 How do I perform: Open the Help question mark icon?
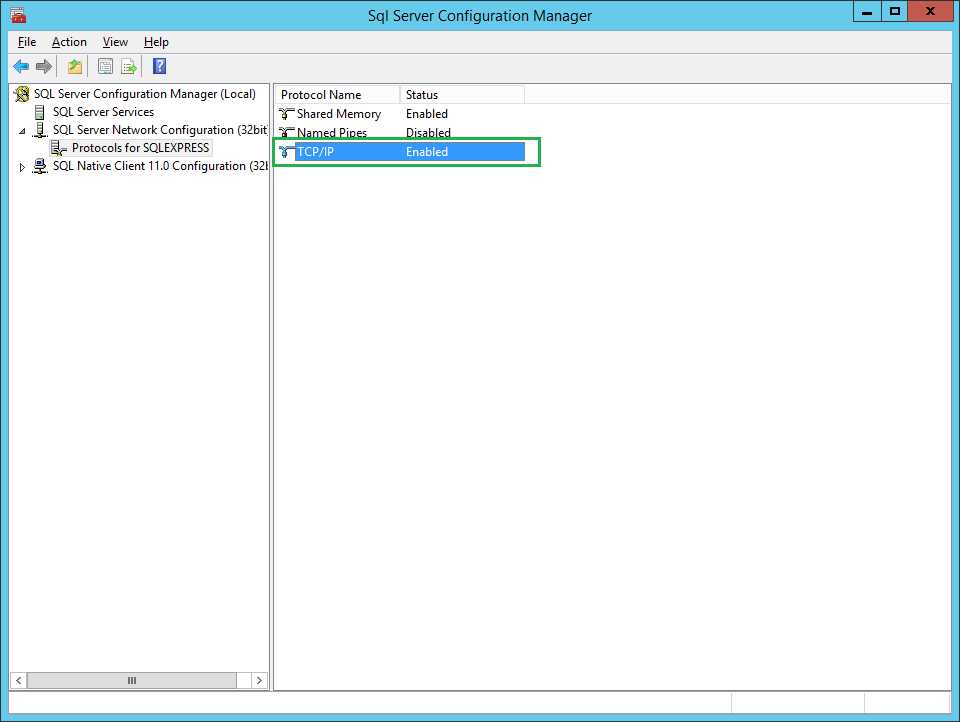pos(159,66)
